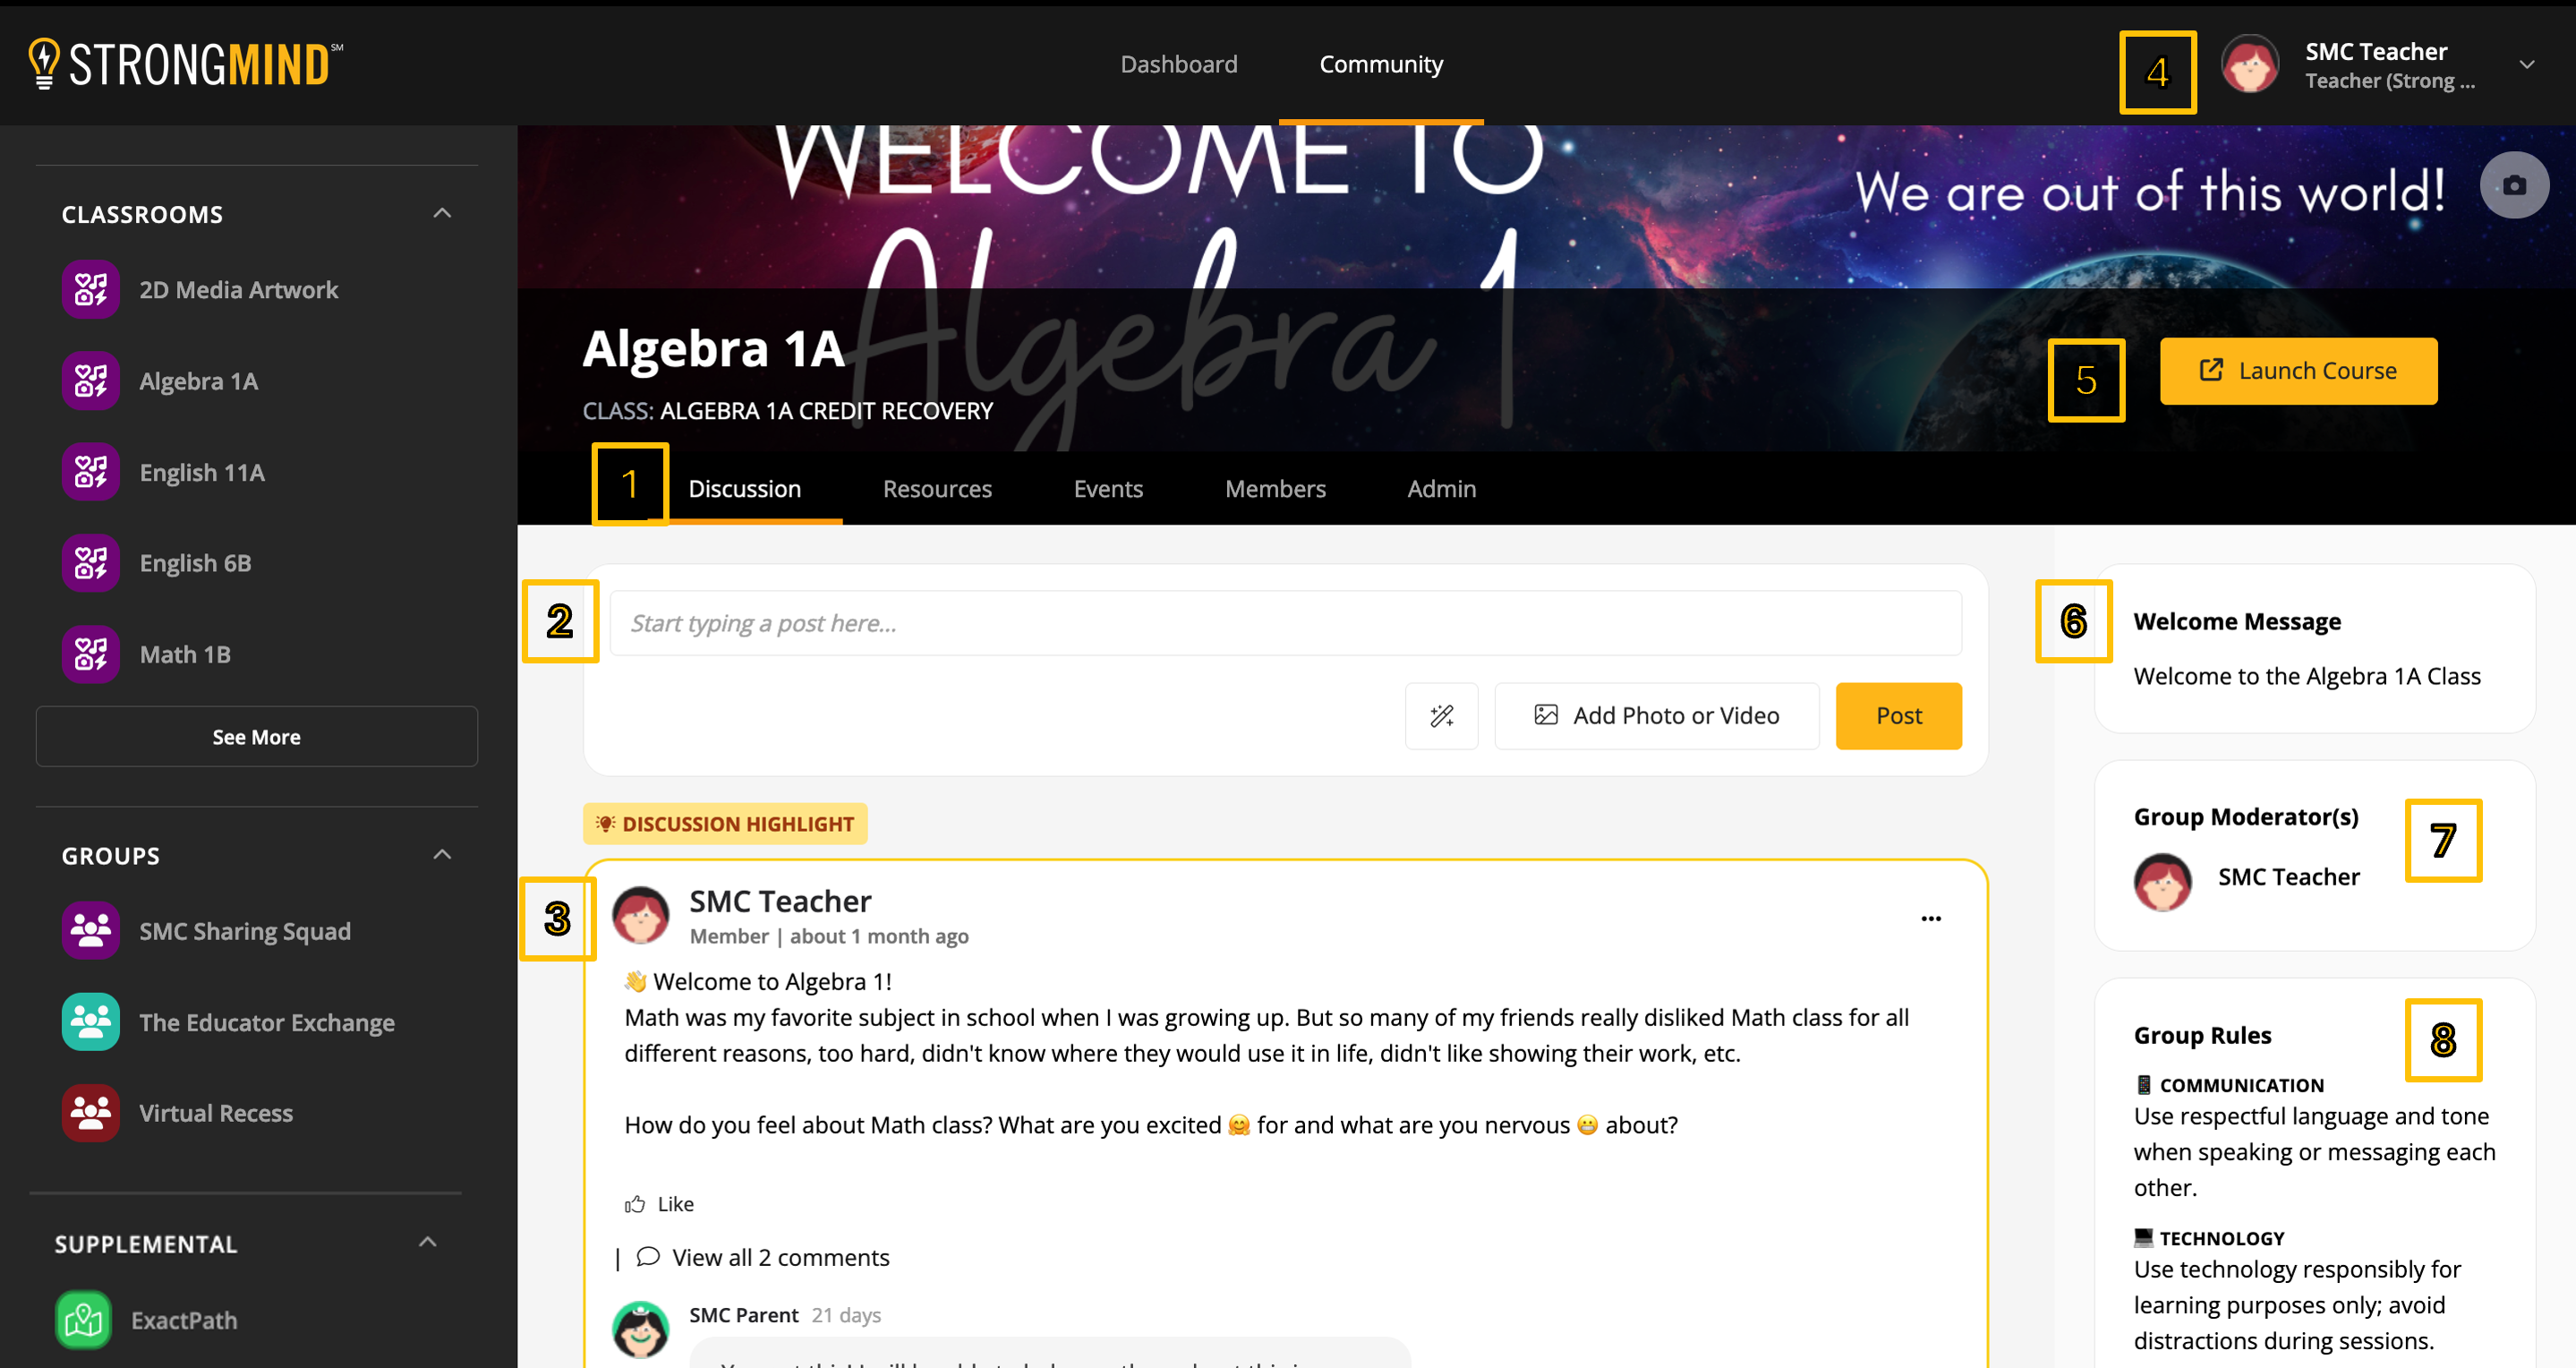Click the magic wand icon in post box
The width and height of the screenshot is (2576, 1368).
tap(1441, 716)
